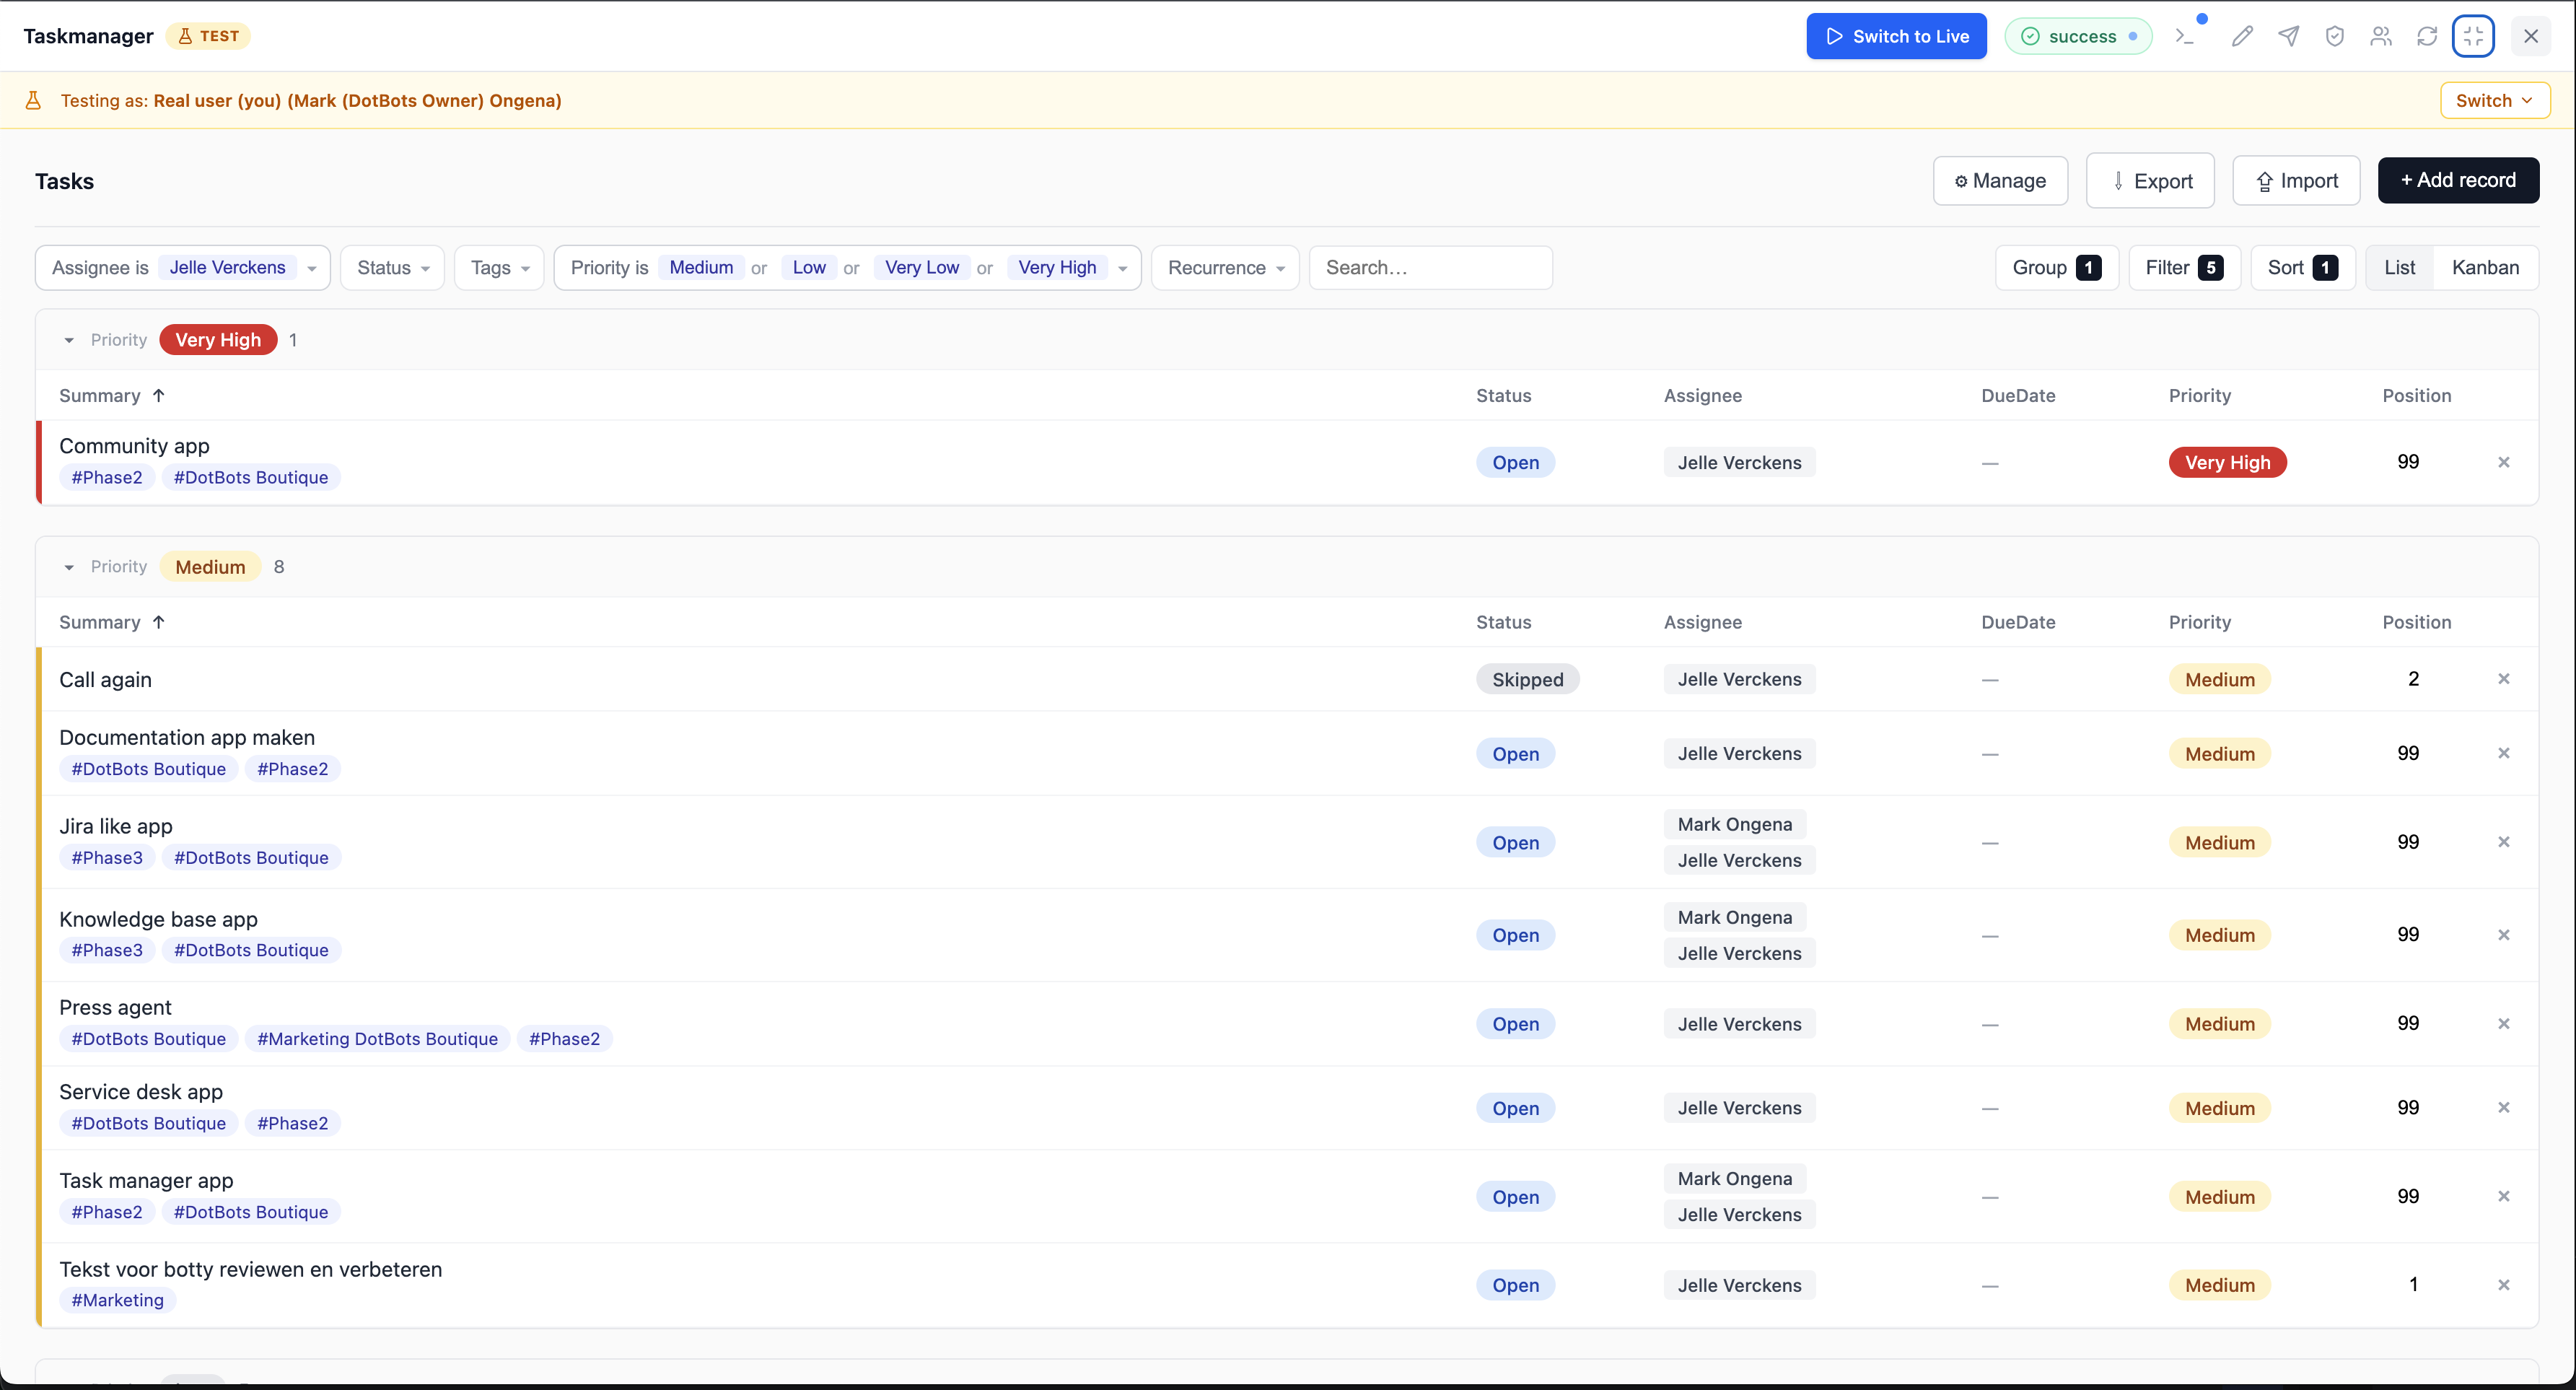Click the Jelle Verckens chip in Assignee filter

[x=227, y=267]
